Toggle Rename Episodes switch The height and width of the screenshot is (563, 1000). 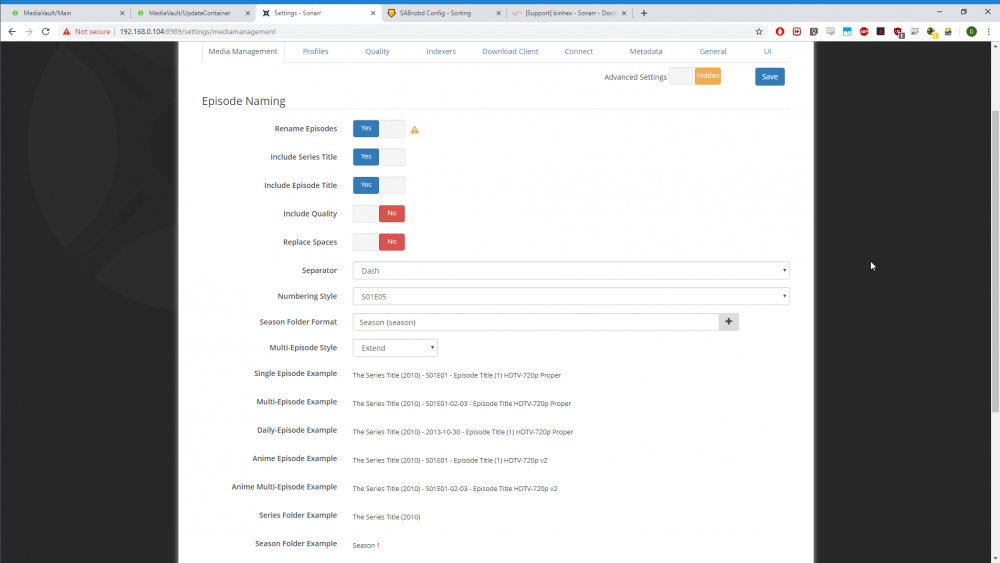(x=379, y=128)
